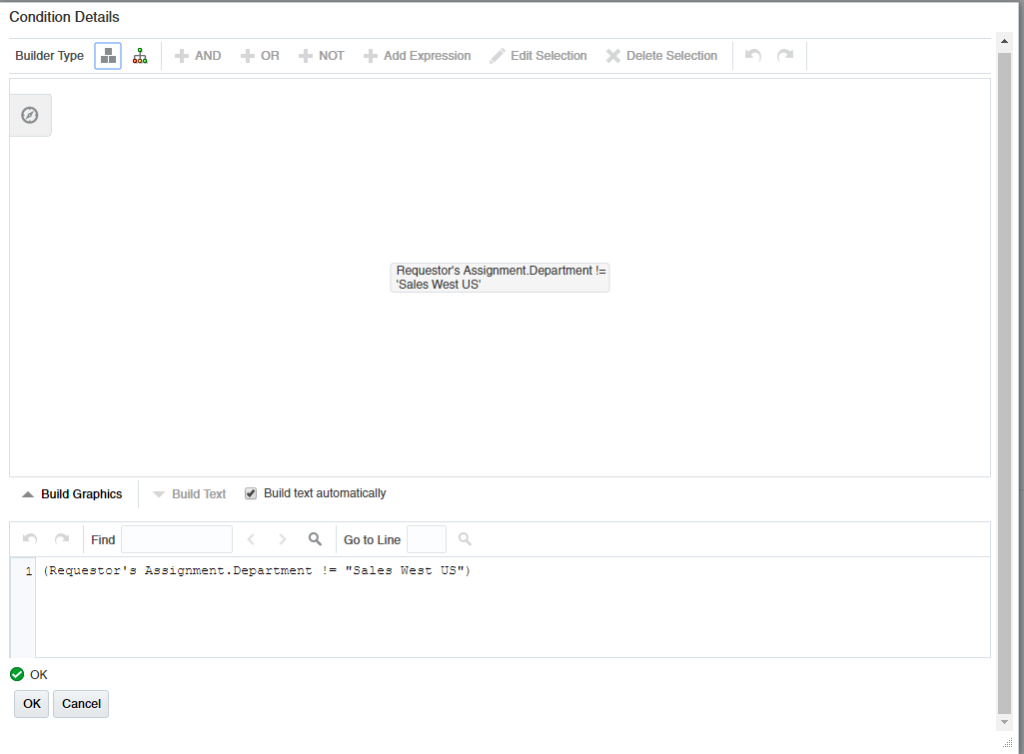
Task: Click the scrollbar up arrow
Action: pyautogui.click(x=1004, y=41)
